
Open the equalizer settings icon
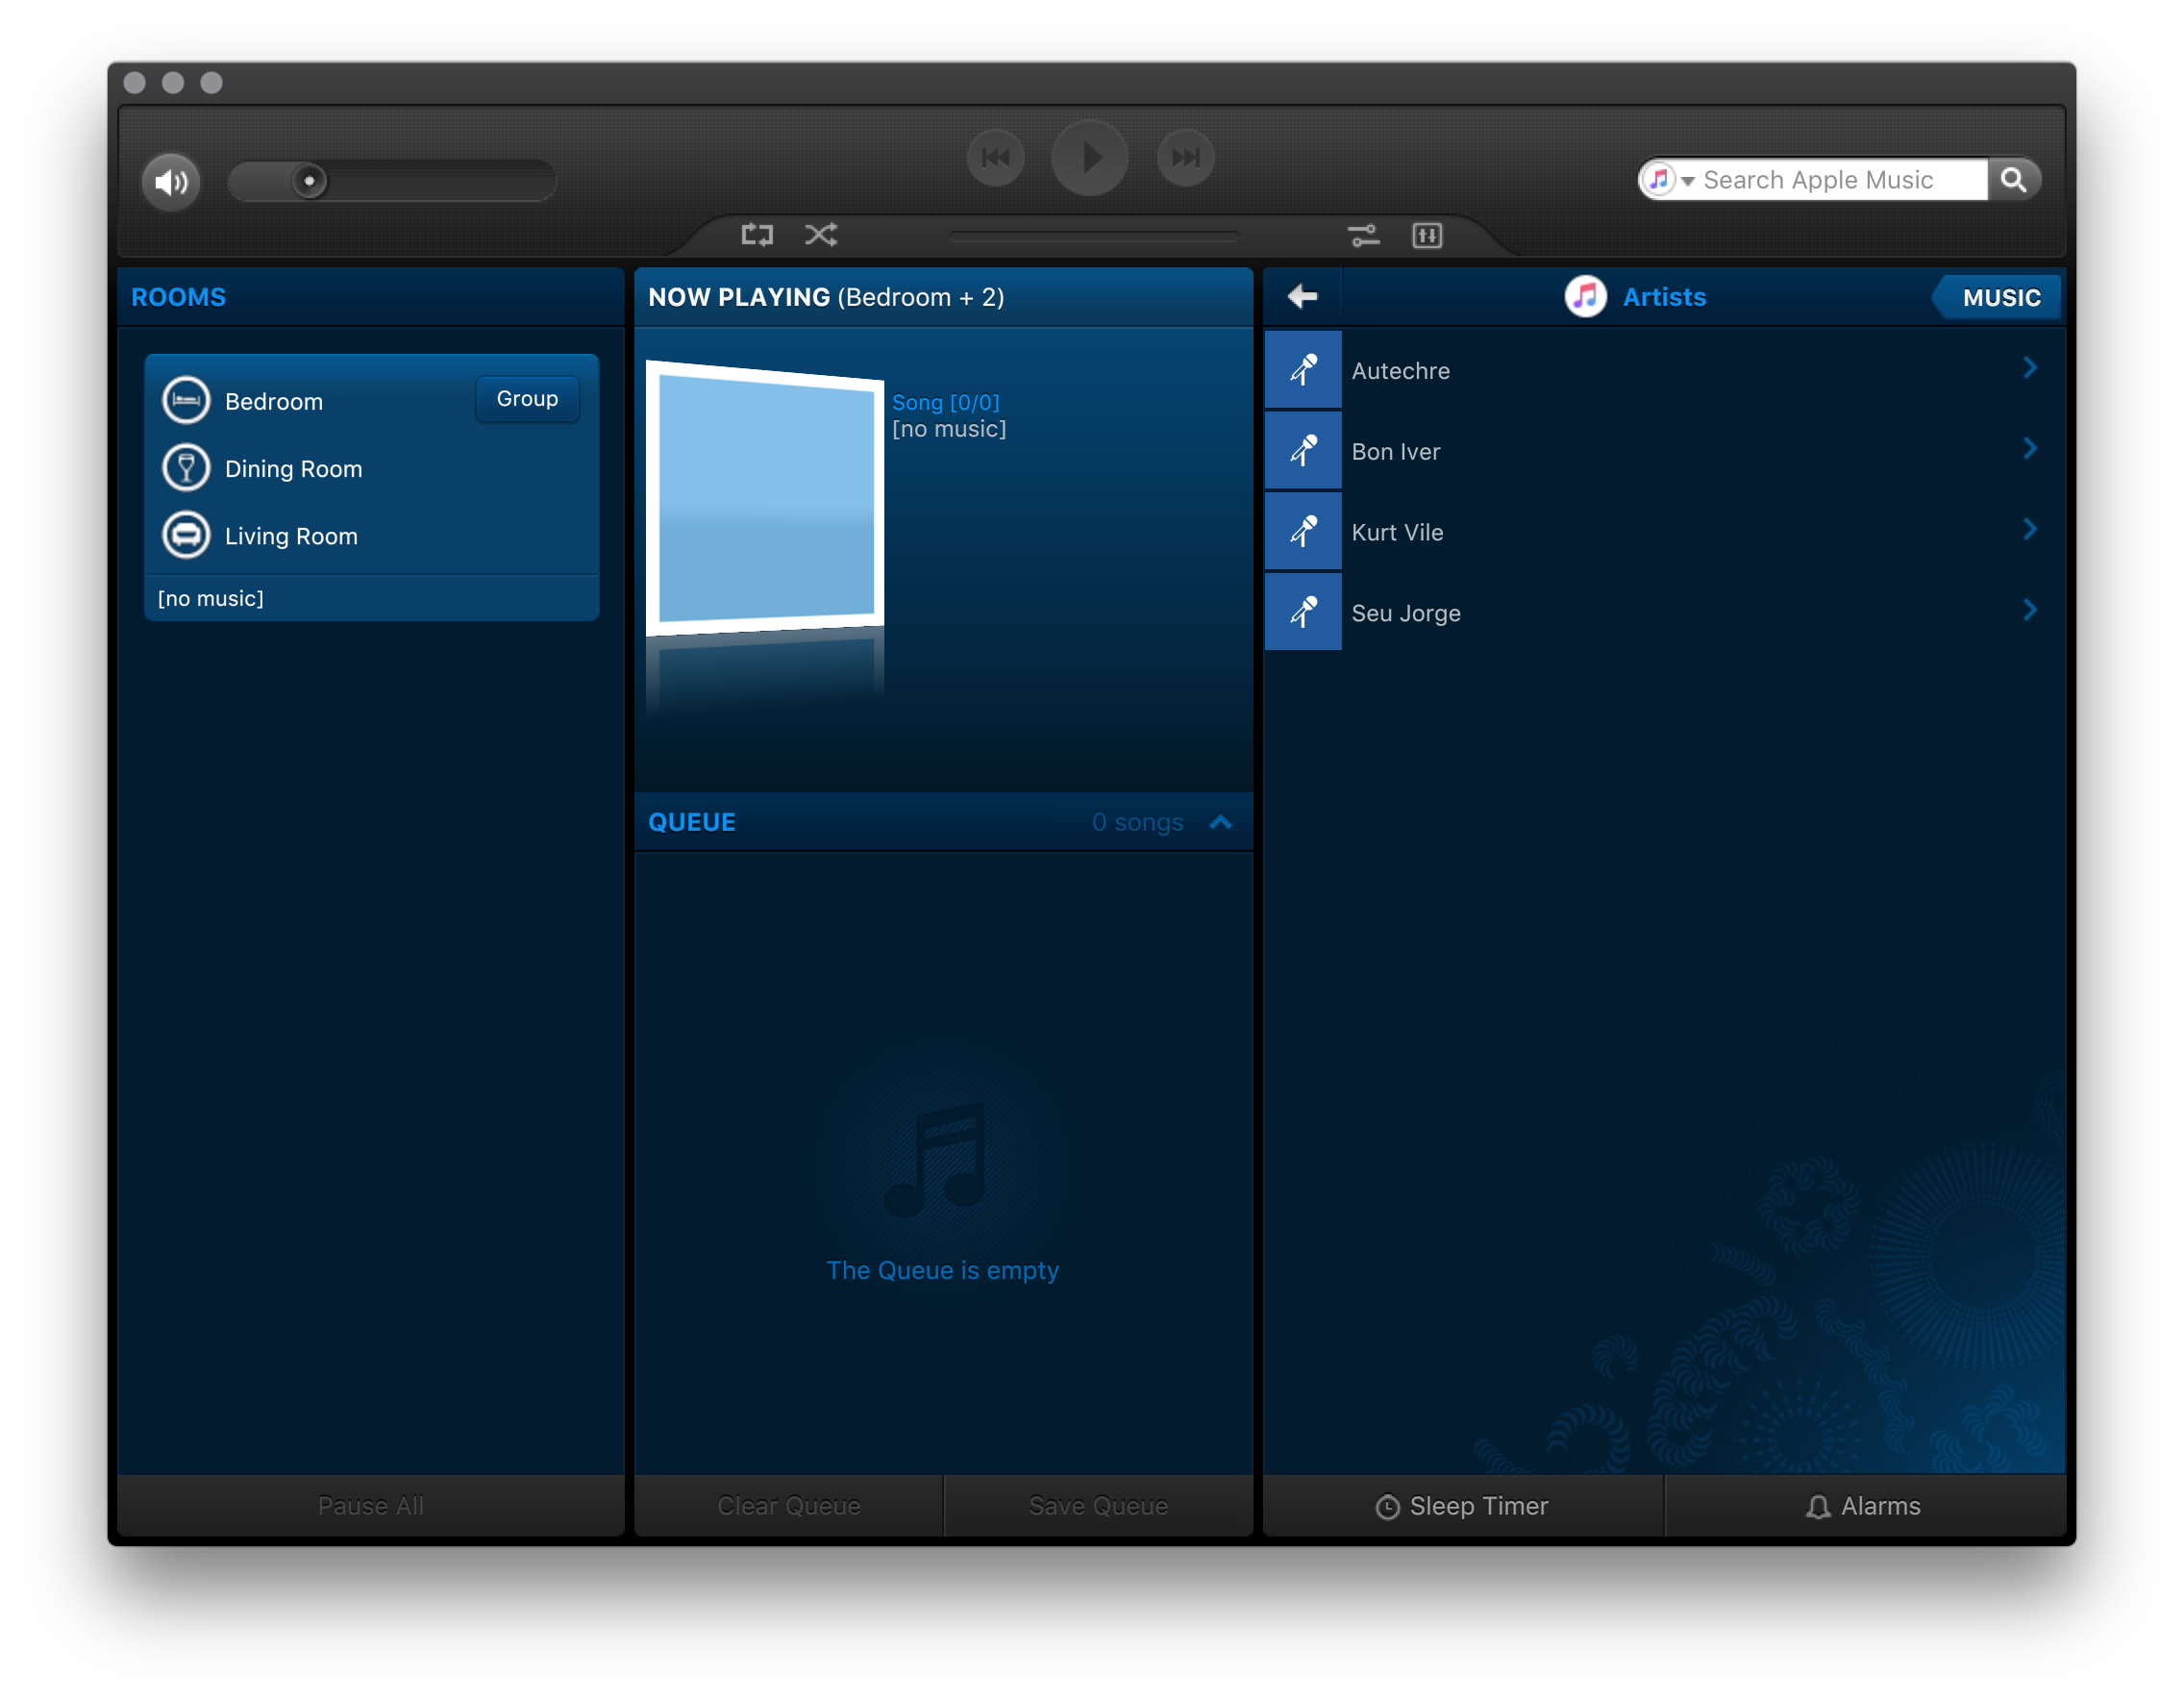[x=1427, y=236]
